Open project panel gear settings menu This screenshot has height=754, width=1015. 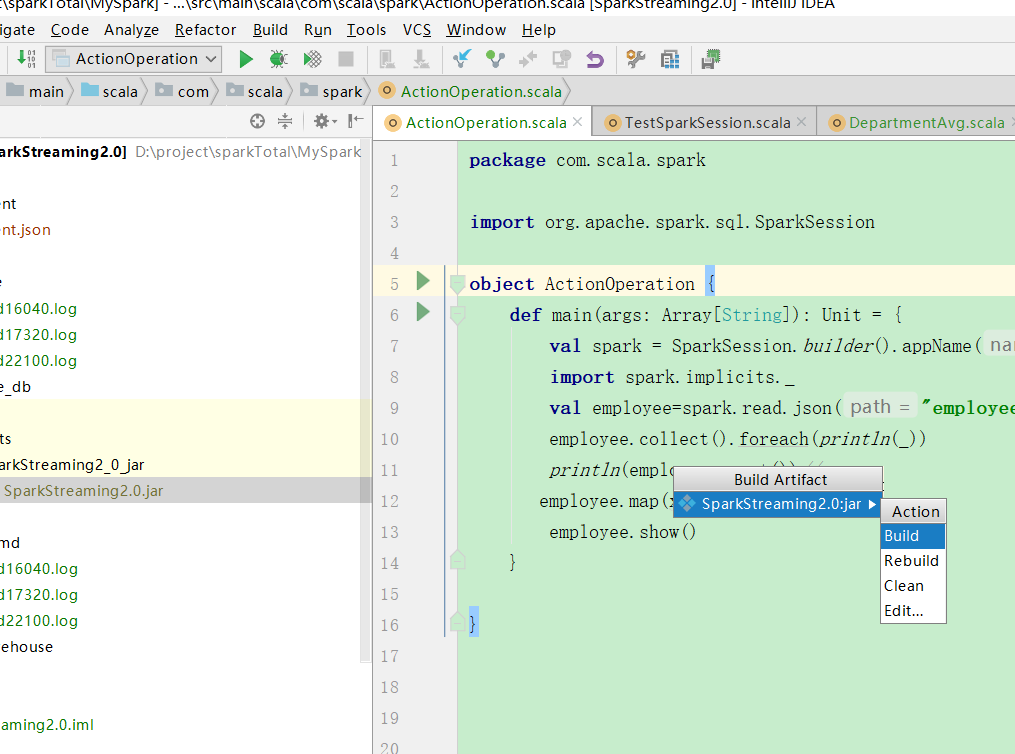pyautogui.click(x=325, y=121)
